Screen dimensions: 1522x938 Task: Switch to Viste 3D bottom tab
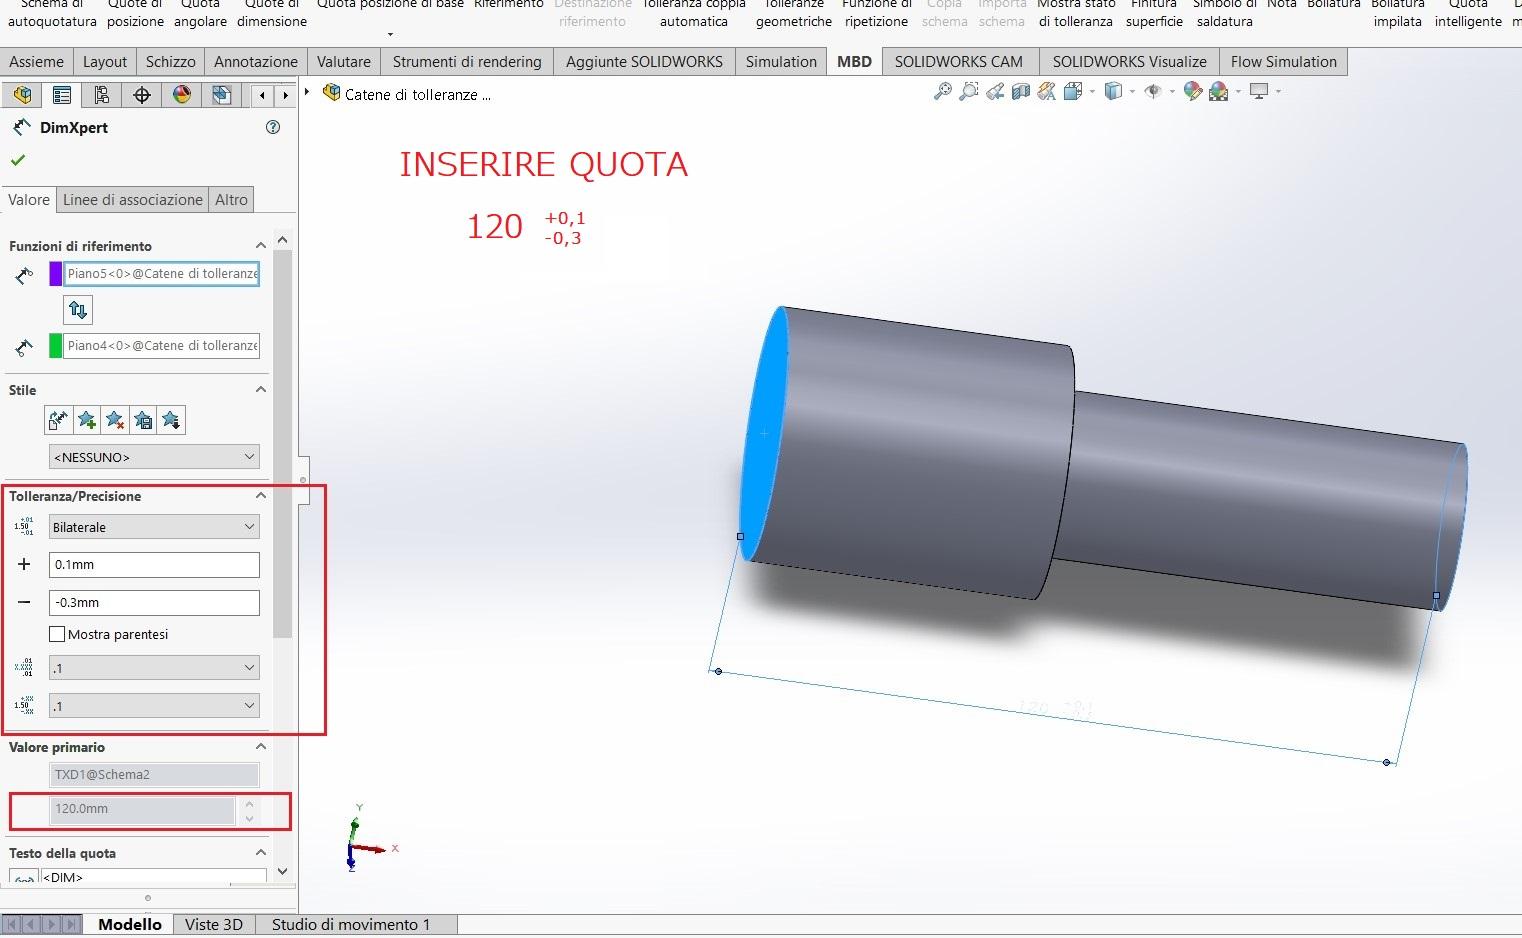click(214, 924)
